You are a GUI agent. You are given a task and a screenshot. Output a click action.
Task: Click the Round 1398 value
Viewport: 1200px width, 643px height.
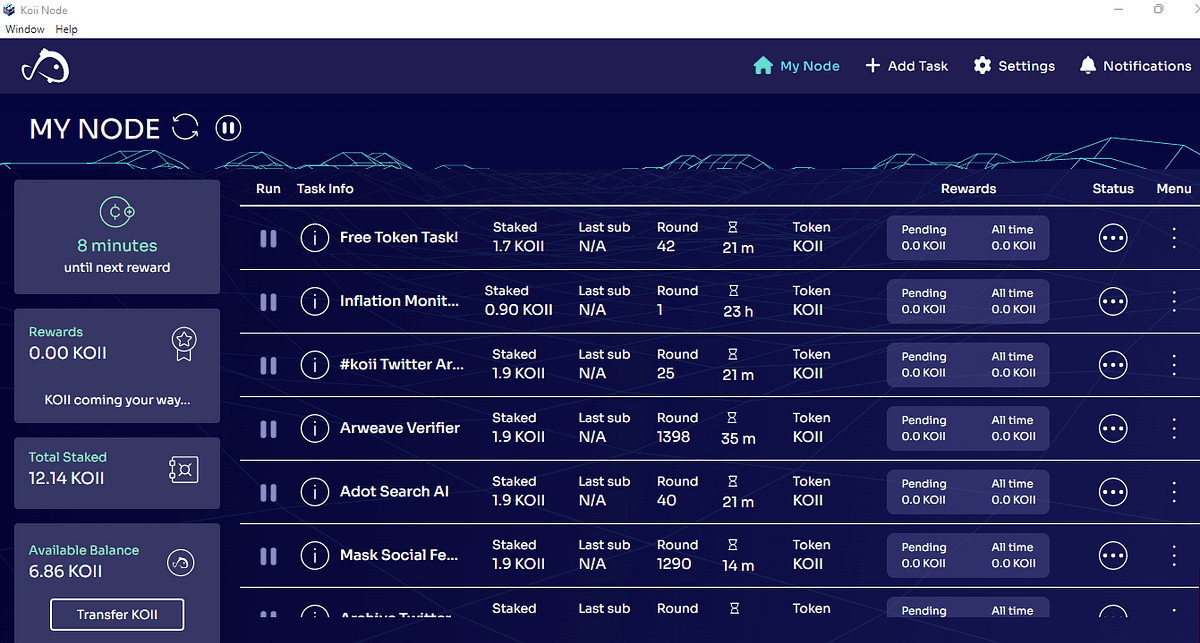676,437
